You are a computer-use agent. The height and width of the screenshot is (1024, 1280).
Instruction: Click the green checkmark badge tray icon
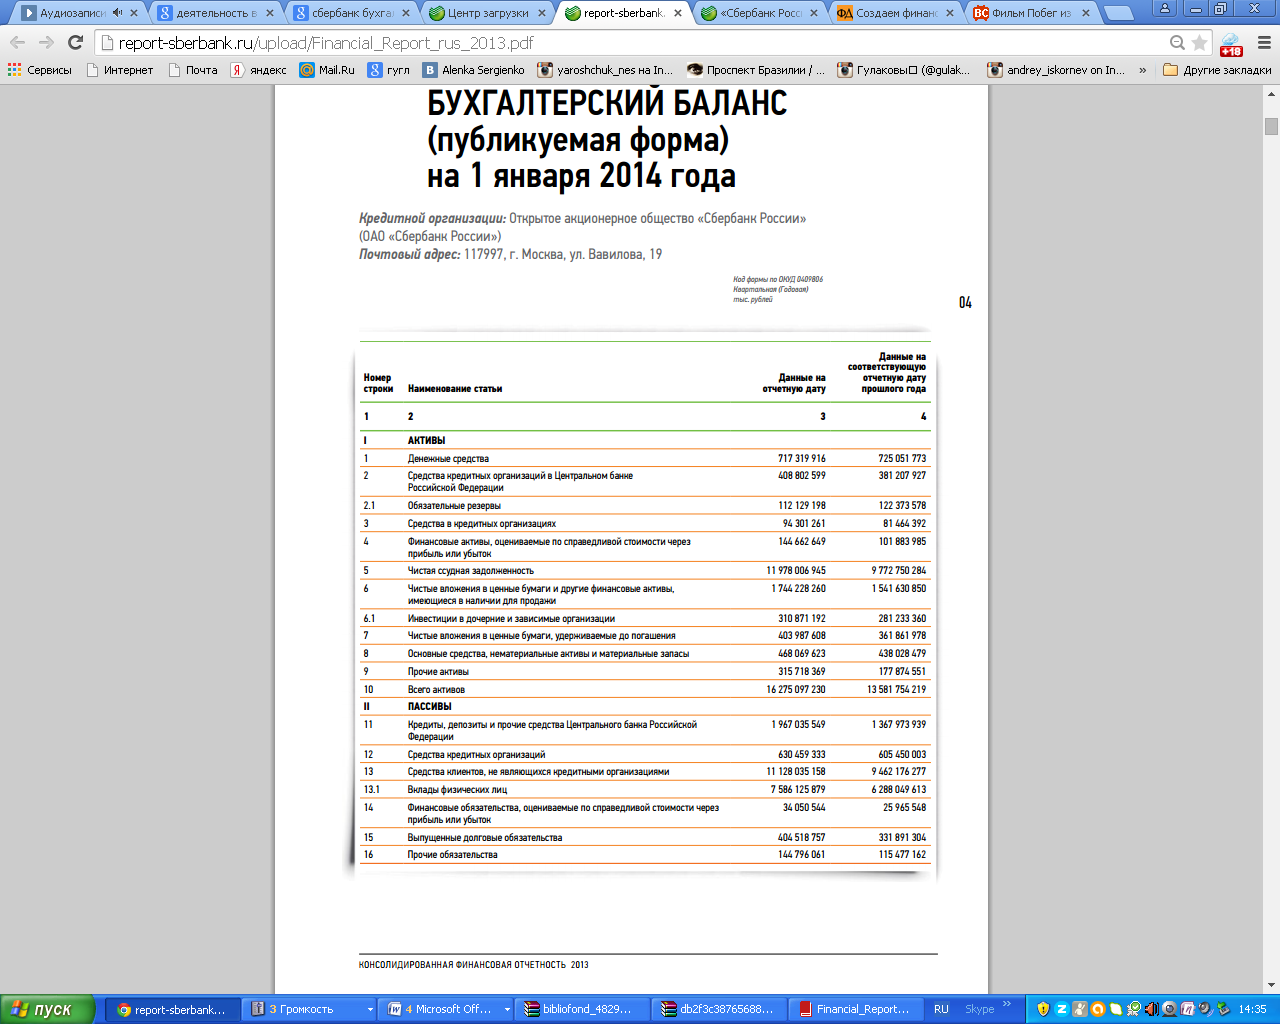tap(1134, 1009)
